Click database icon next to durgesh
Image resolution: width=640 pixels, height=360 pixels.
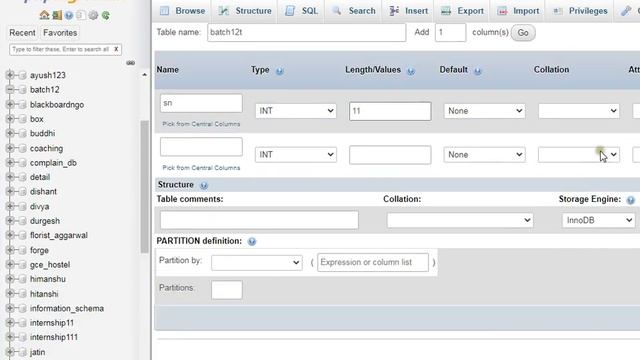click(22, 221)
